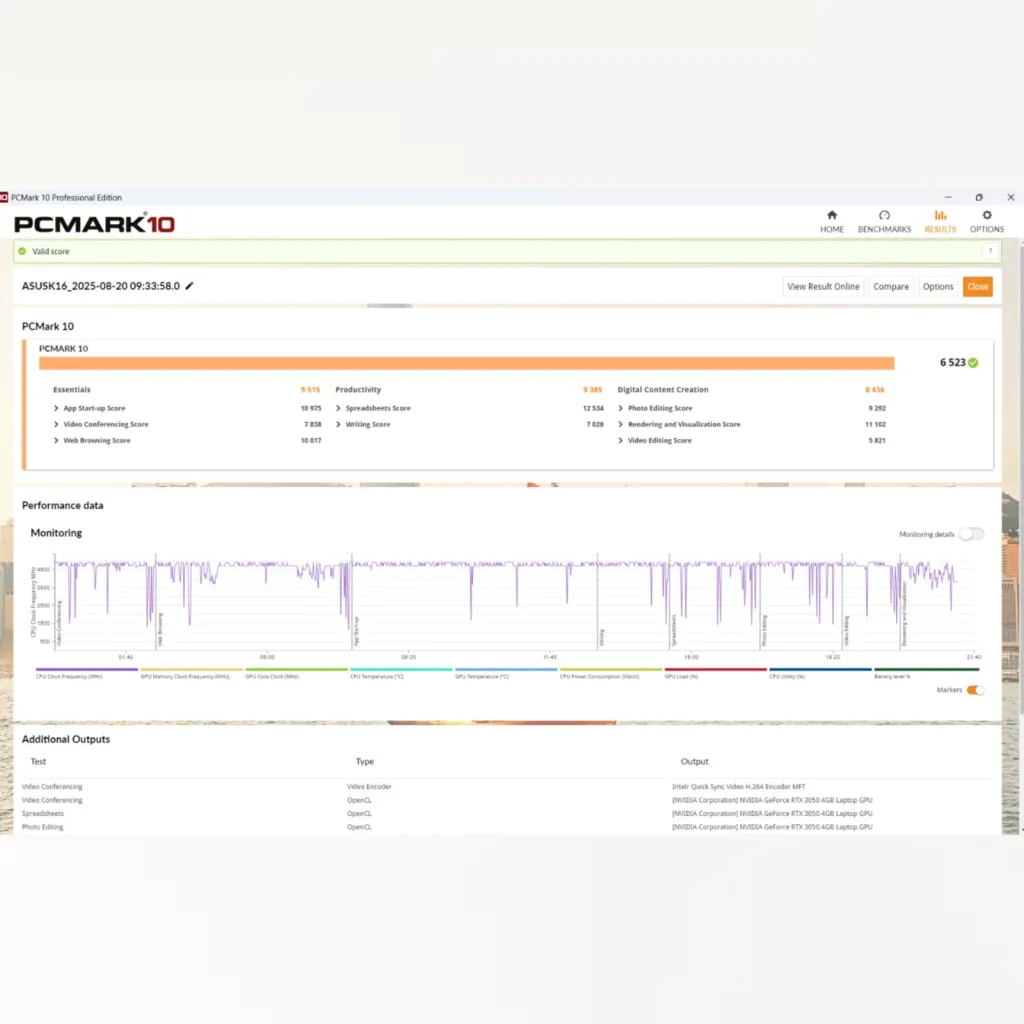Click the overall score 6 523
The height and width of the screenshot is (1024, 1024).
click(952, 363)
